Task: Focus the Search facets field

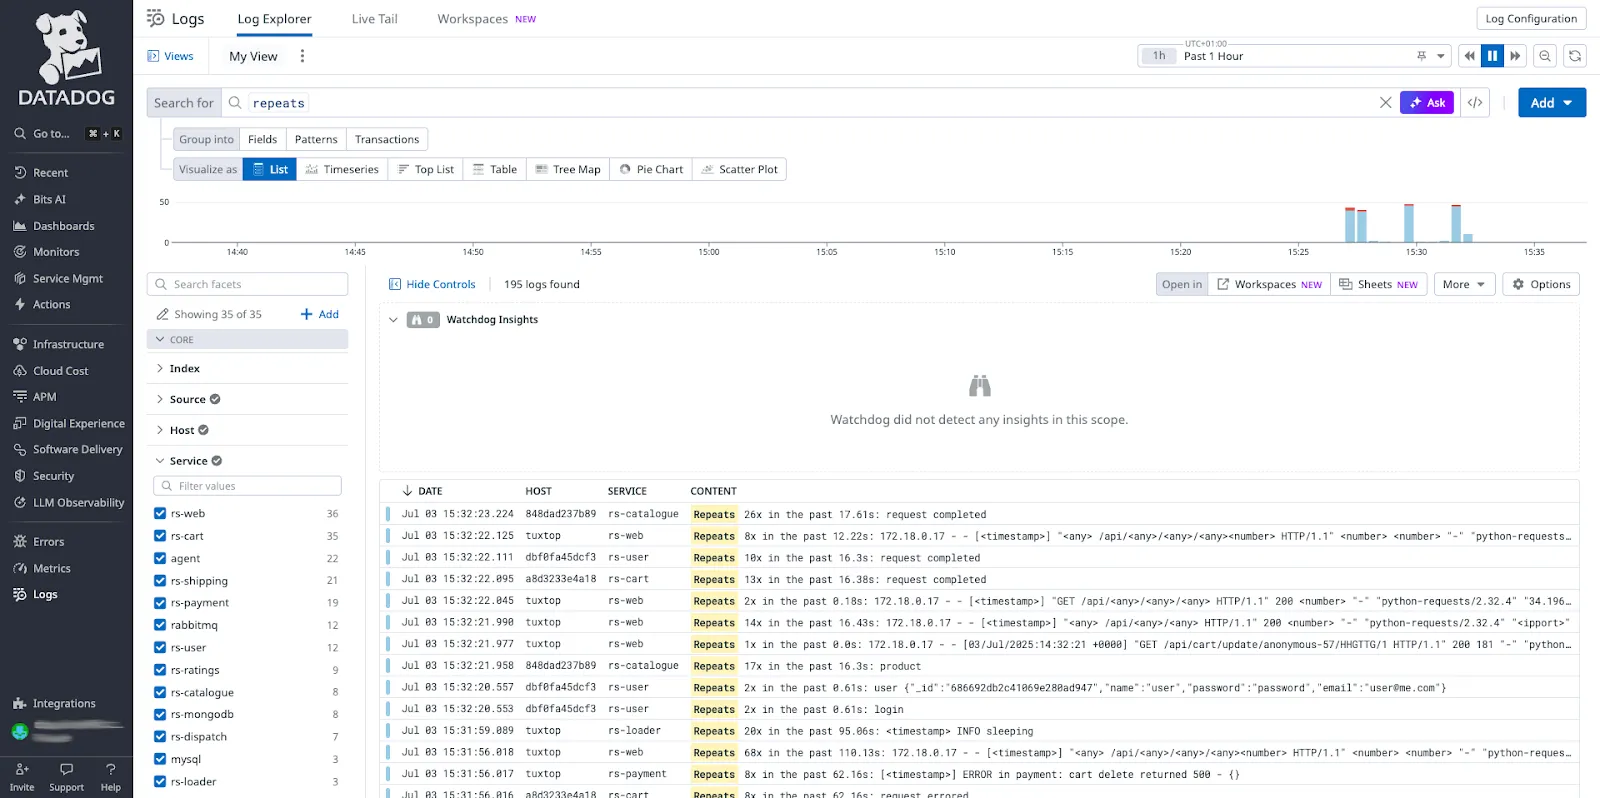Action: [x=248, y=284]
